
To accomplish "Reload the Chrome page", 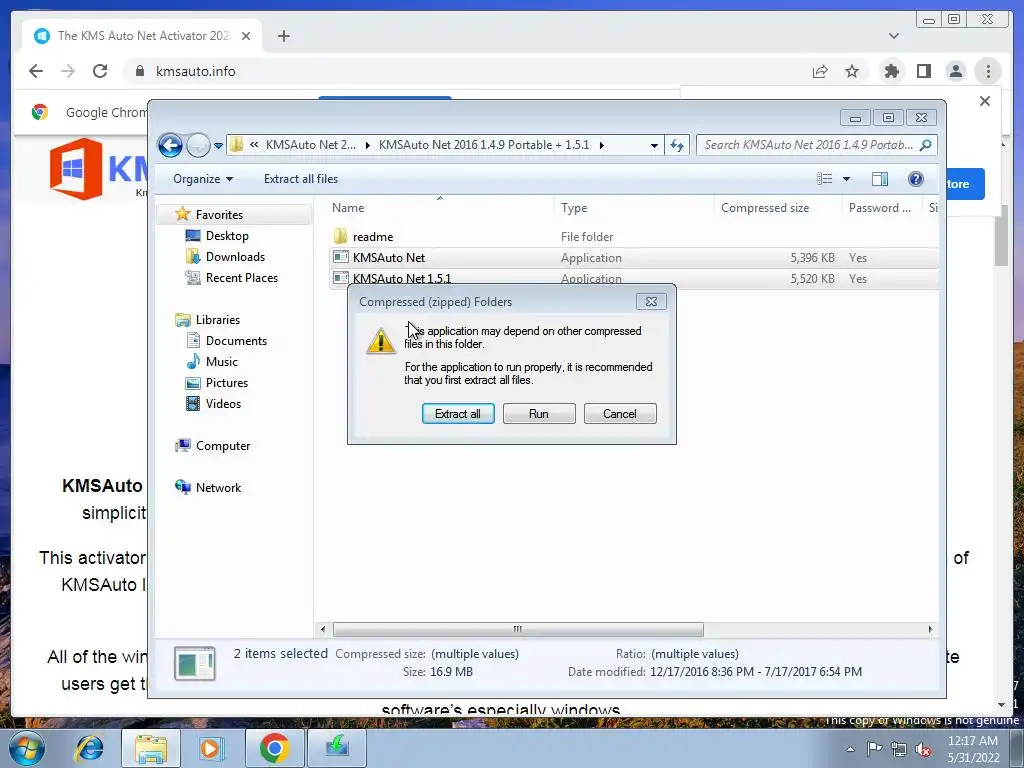I will (x=100, y=71).
